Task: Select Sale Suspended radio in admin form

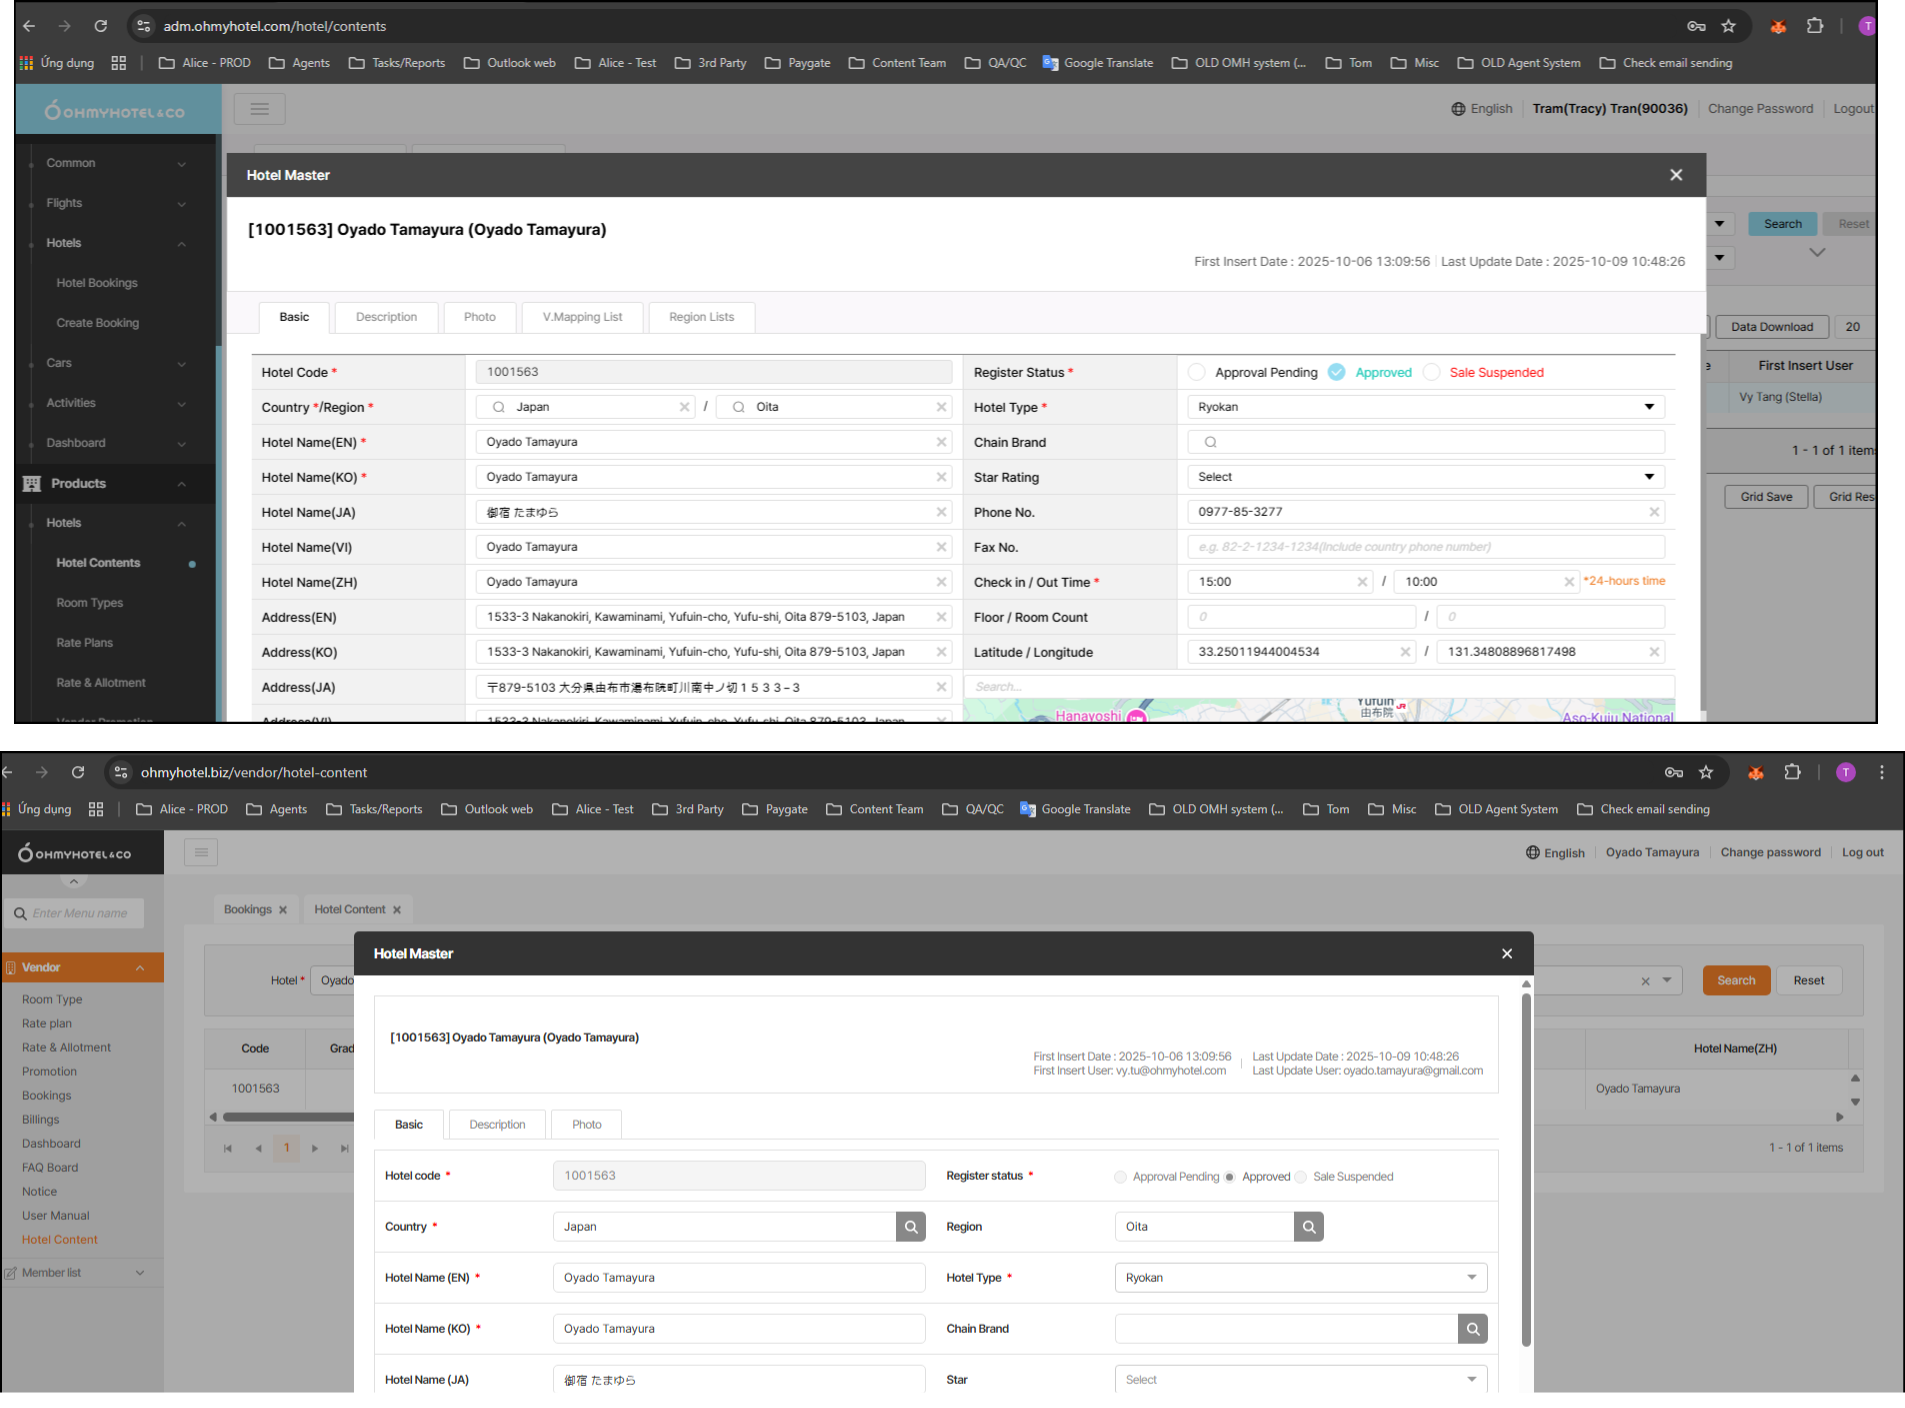Action: pos(1432,372)
